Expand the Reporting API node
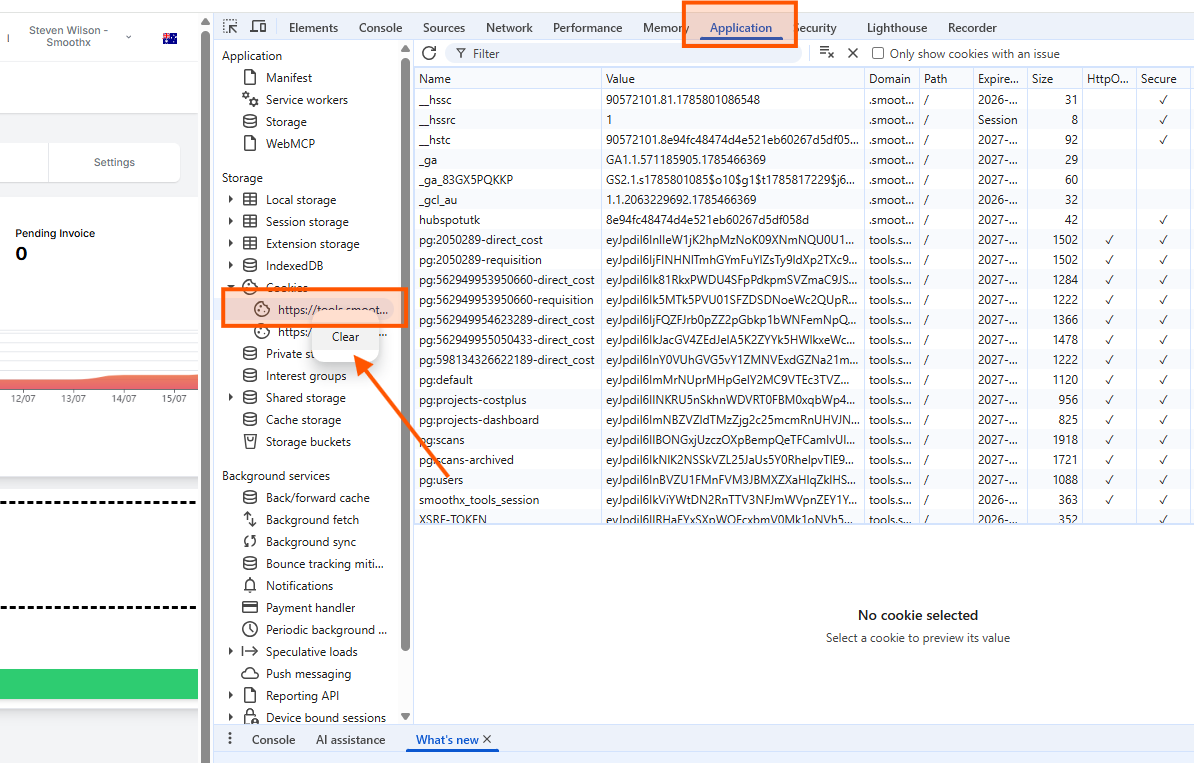The height and width of the screenshot is (763, 1194). pos(231,696)
